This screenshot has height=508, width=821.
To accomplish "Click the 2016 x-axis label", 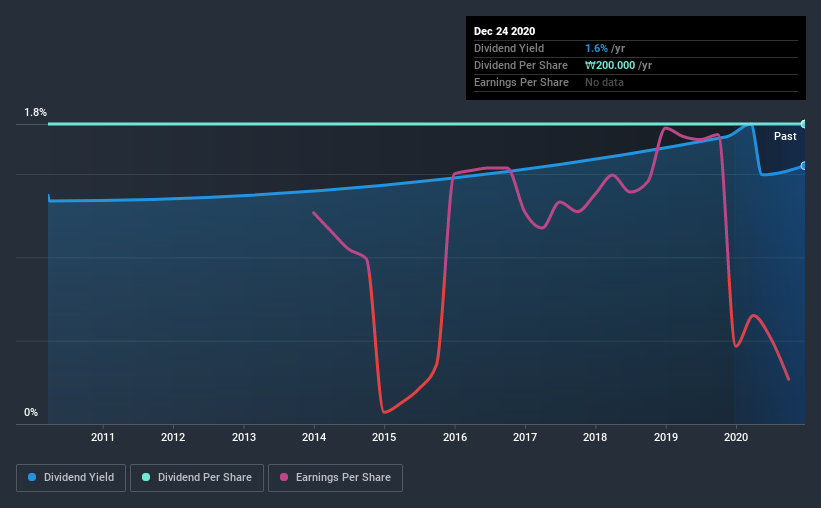I will click(x=455, y=437).
